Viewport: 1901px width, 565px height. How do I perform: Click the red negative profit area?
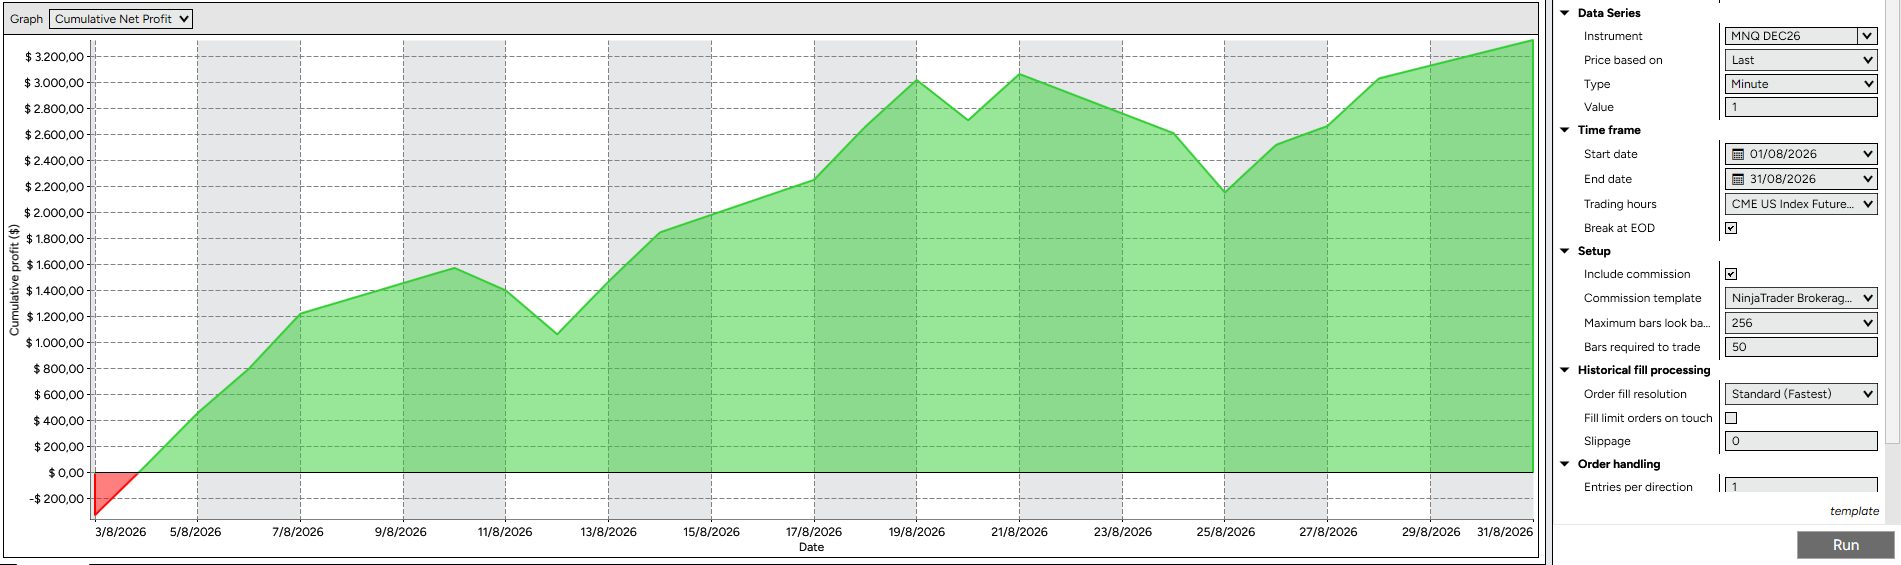point(108,489)
